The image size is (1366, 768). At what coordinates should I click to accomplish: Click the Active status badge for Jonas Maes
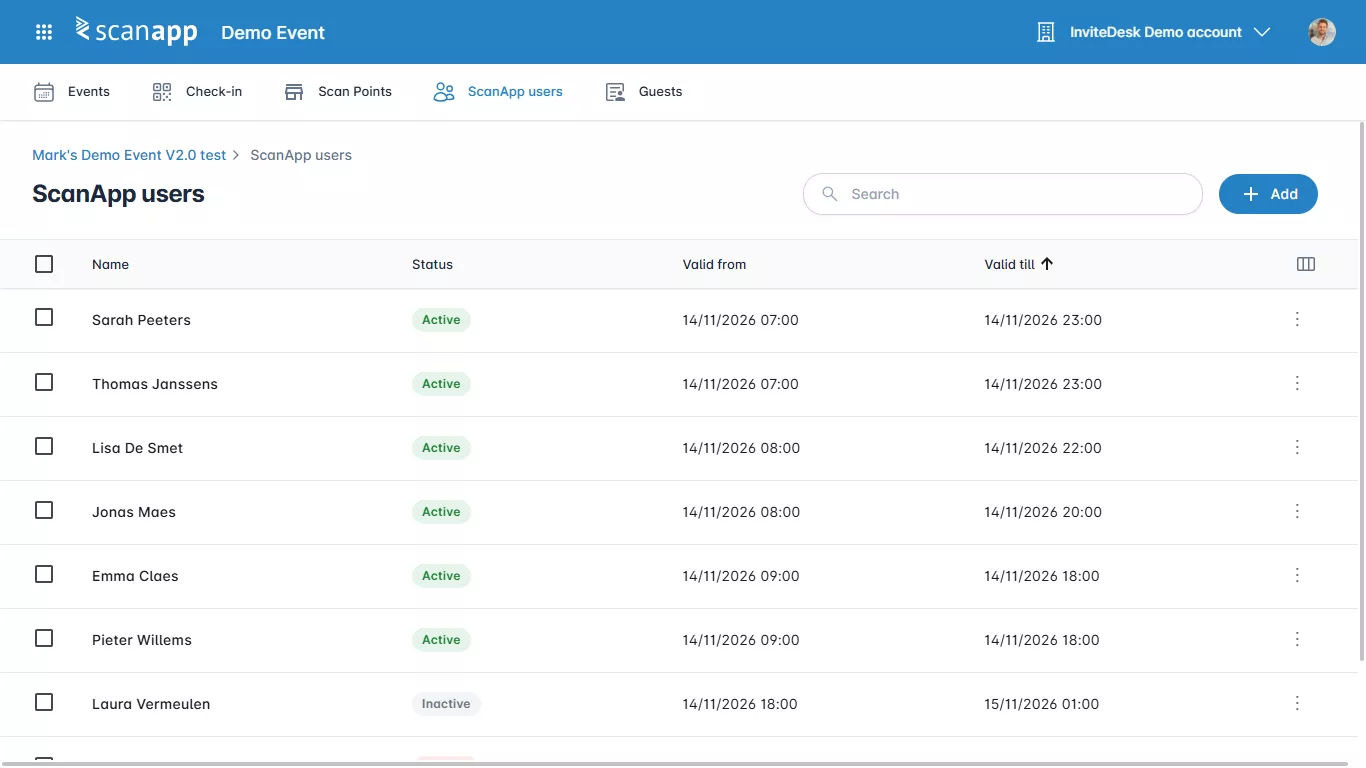click(x=441, y=512)
